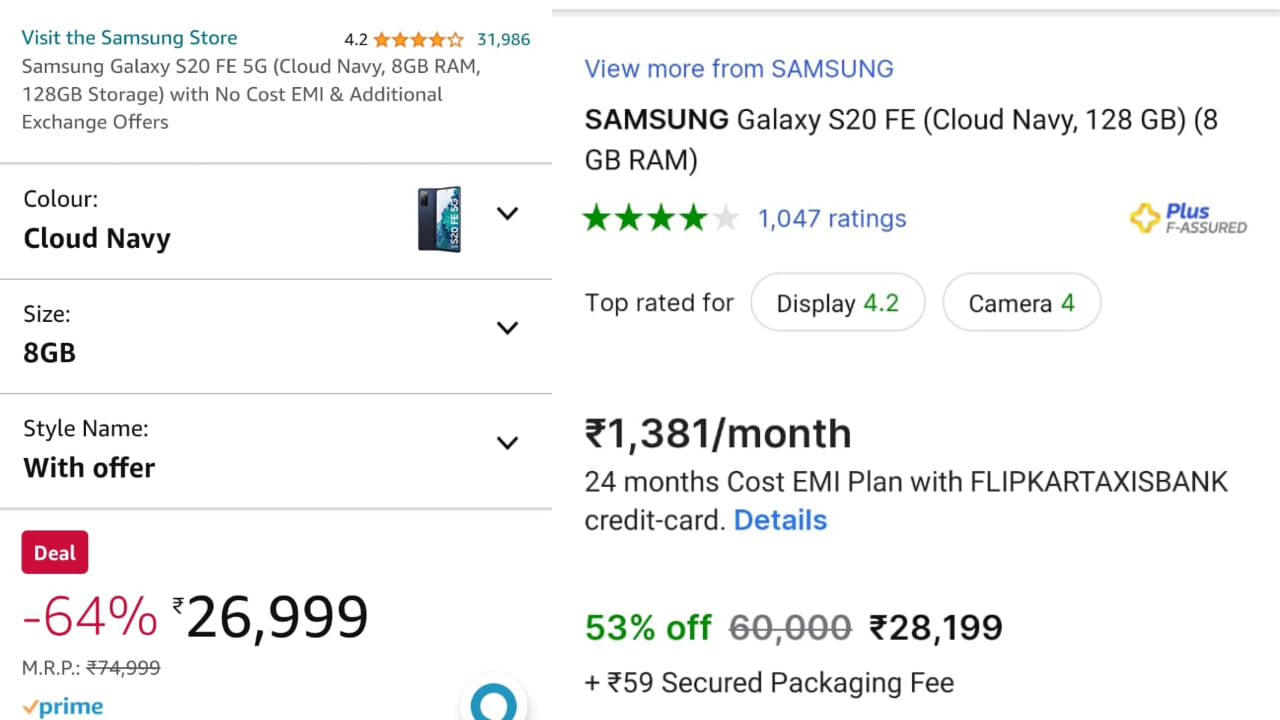Select the Camera 4 rating chip
The height and width of the screenshot is (720, 1280).
[1021, 303]
